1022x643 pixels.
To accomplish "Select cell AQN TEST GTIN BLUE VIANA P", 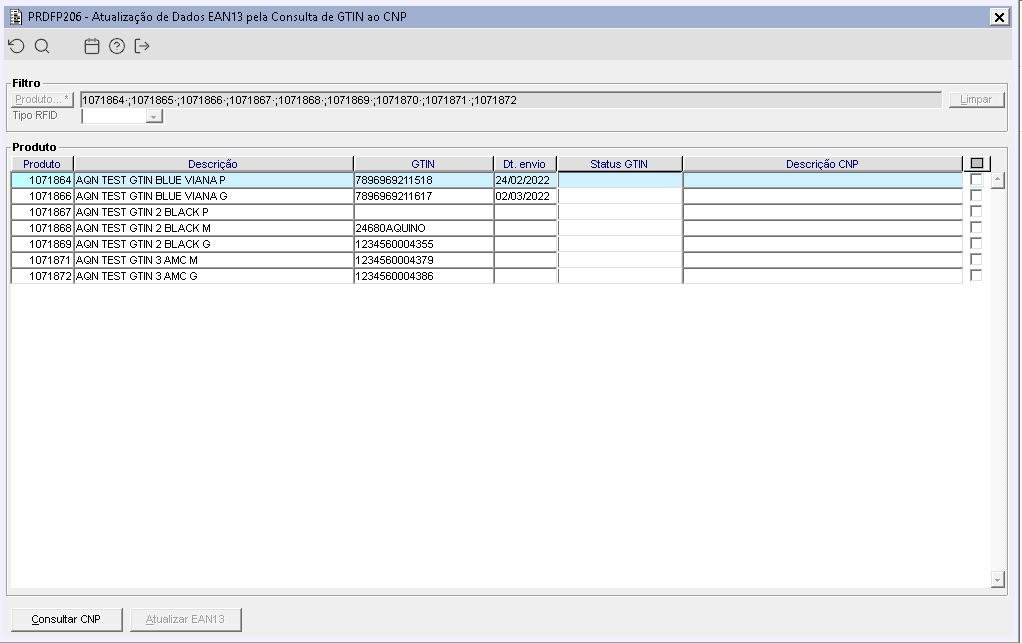I will pyautogui.click(x=213, y=180).
